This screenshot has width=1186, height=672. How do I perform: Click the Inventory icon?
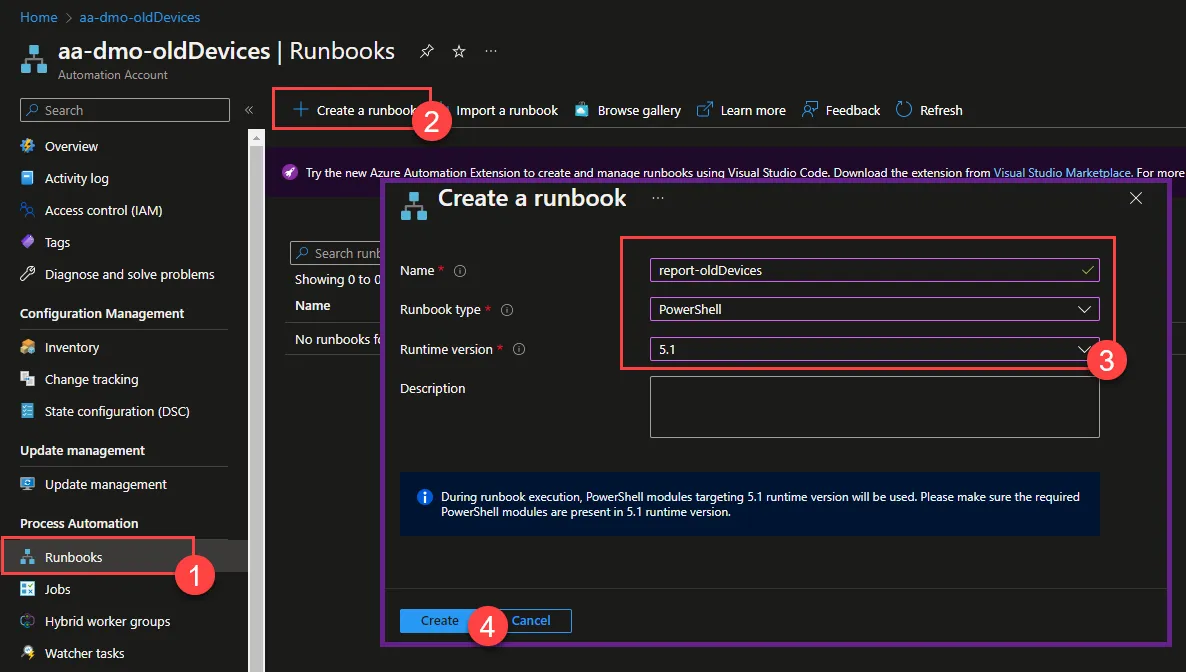pos(28,347)
